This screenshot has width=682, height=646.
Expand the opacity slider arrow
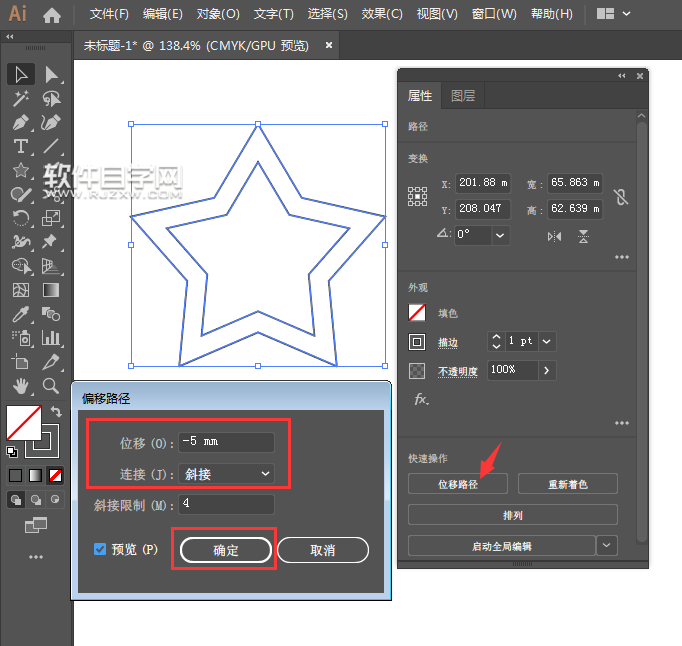(x=547, y=371)
